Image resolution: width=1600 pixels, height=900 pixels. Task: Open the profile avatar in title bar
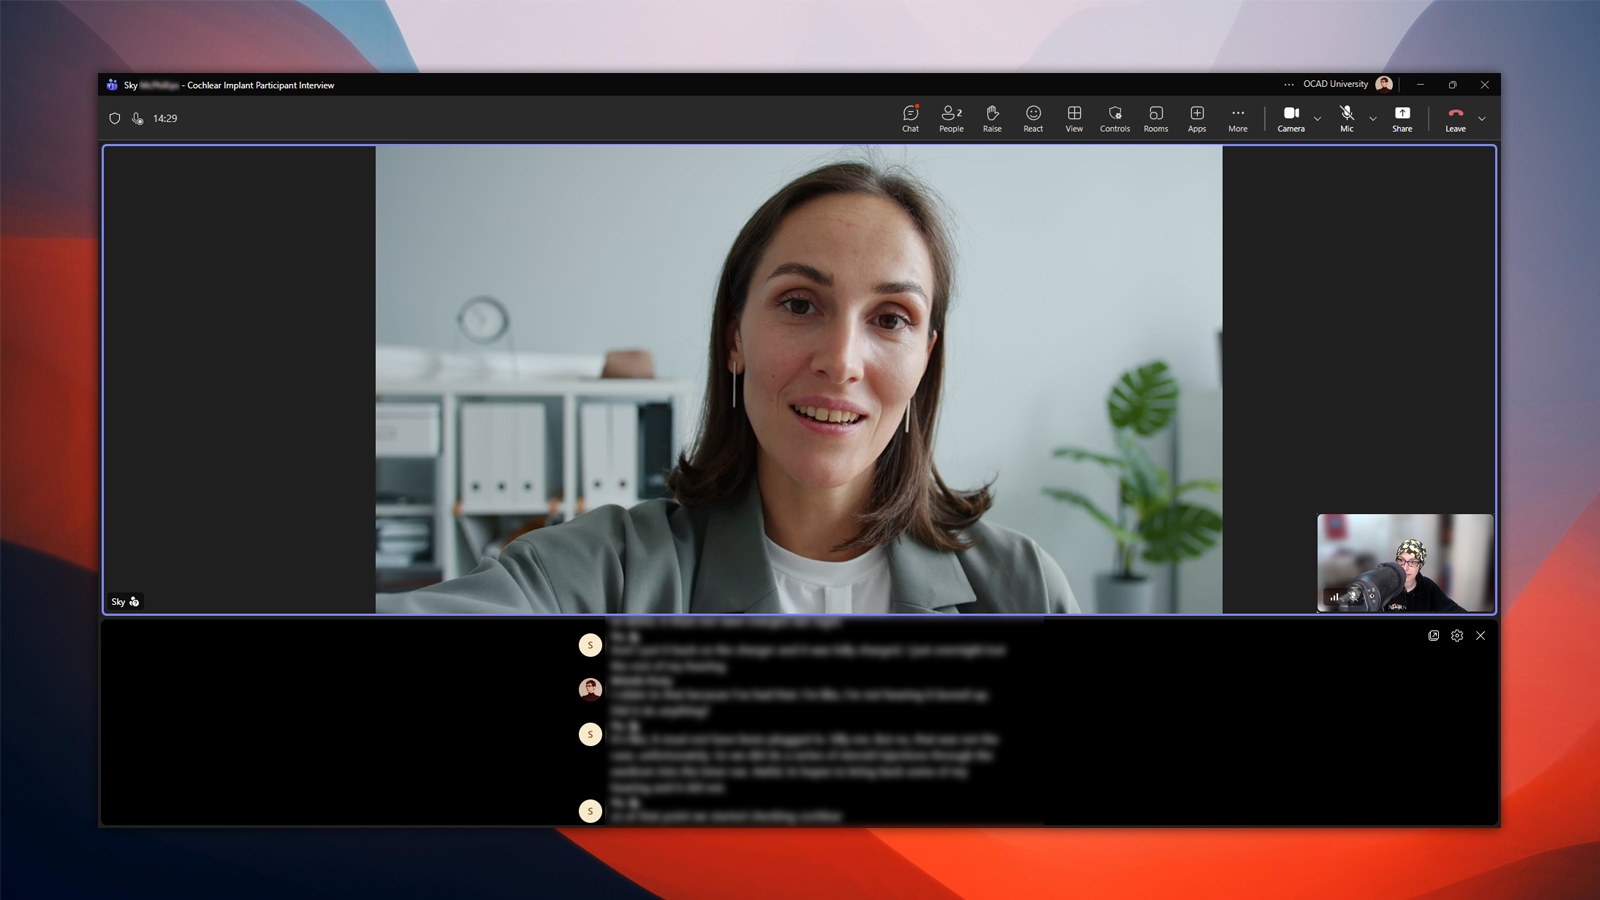pyautogui.click(x=1384, y=84)
